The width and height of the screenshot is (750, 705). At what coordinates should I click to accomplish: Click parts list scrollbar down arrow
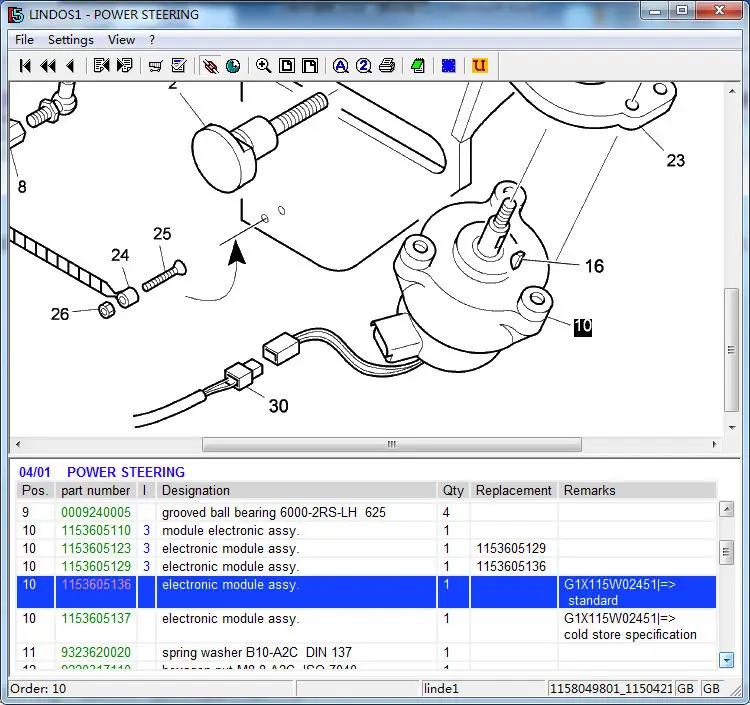pos(726,660)
